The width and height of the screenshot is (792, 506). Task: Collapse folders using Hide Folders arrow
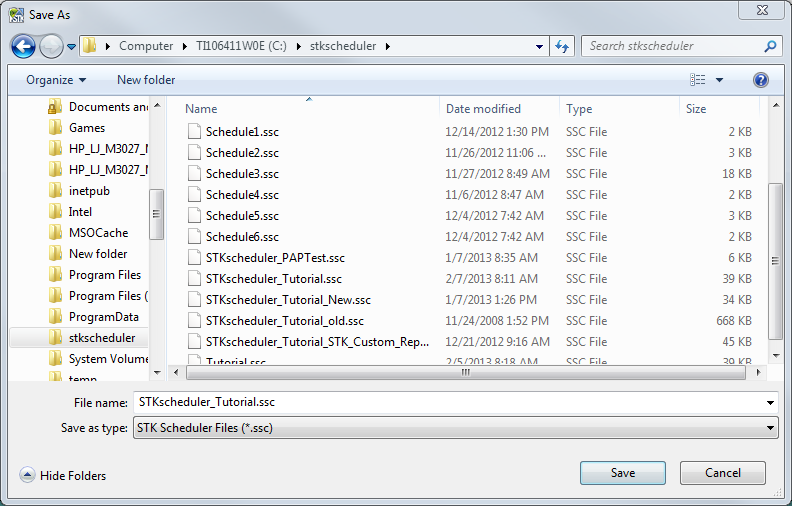coord(27,476)
